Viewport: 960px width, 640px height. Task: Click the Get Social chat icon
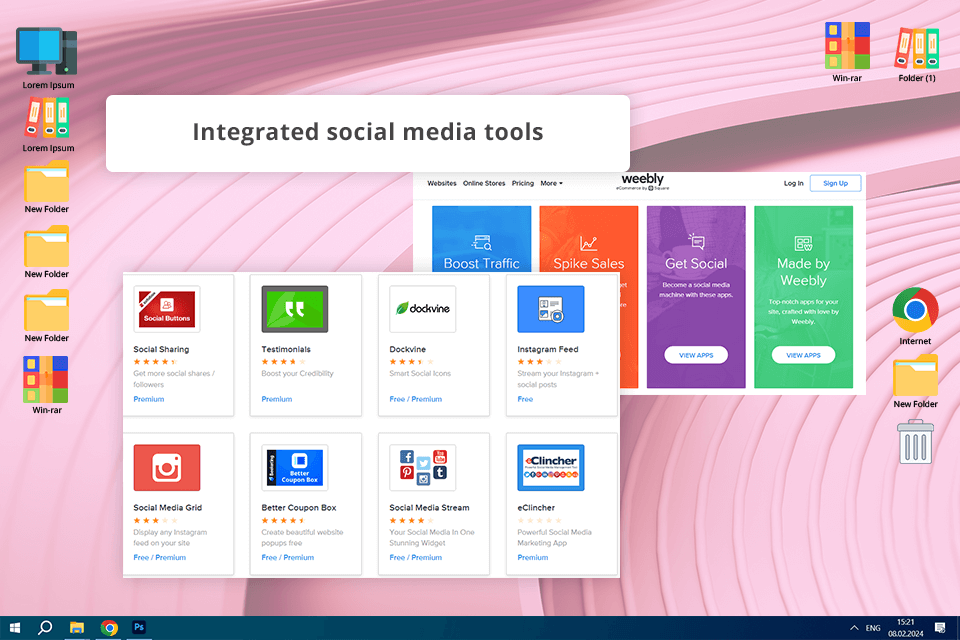(x=696, y=241)
